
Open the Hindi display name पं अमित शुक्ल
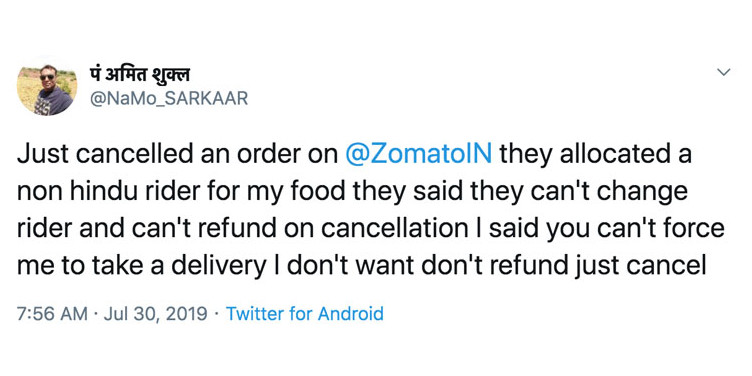point(140,75)
